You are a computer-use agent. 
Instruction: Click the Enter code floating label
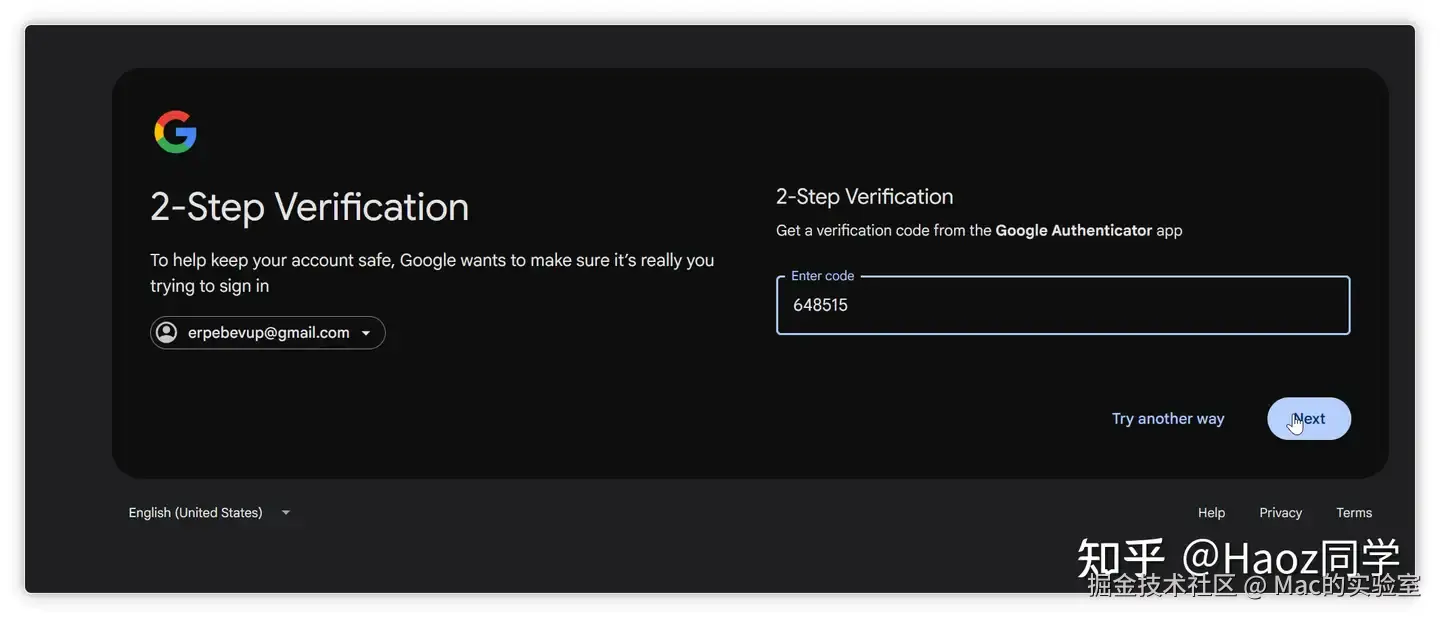823,276
